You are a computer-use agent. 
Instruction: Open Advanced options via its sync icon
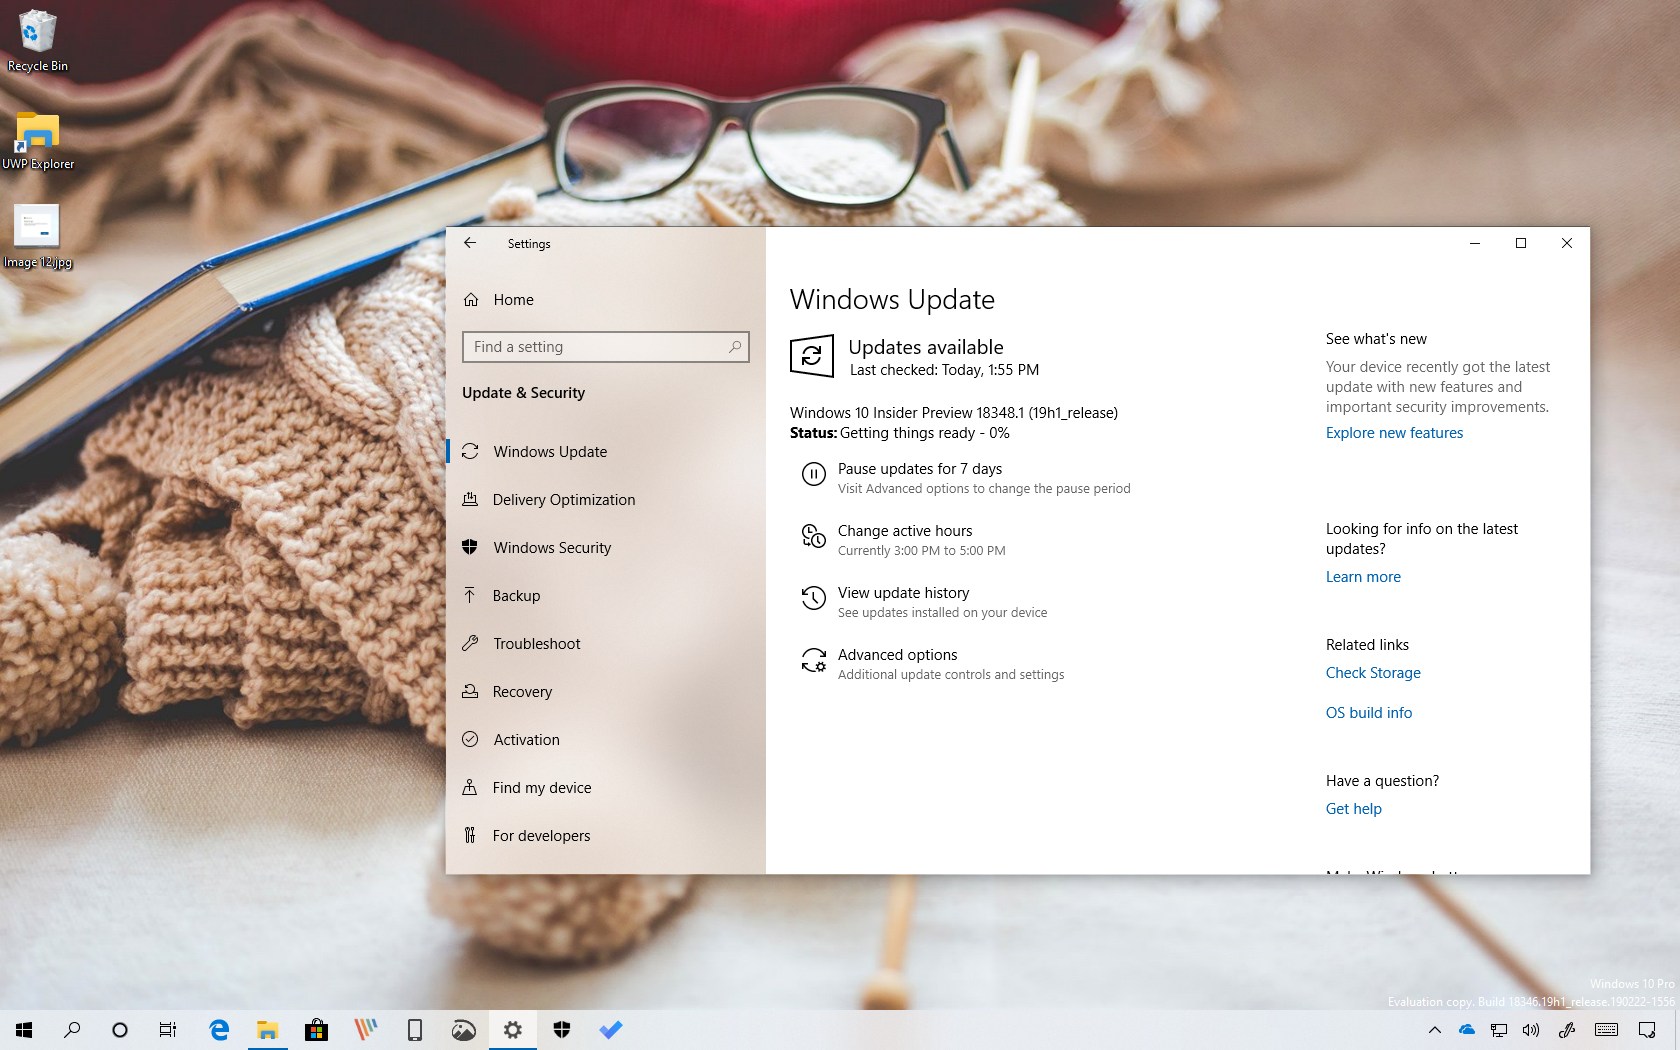(x=813, y=661)
